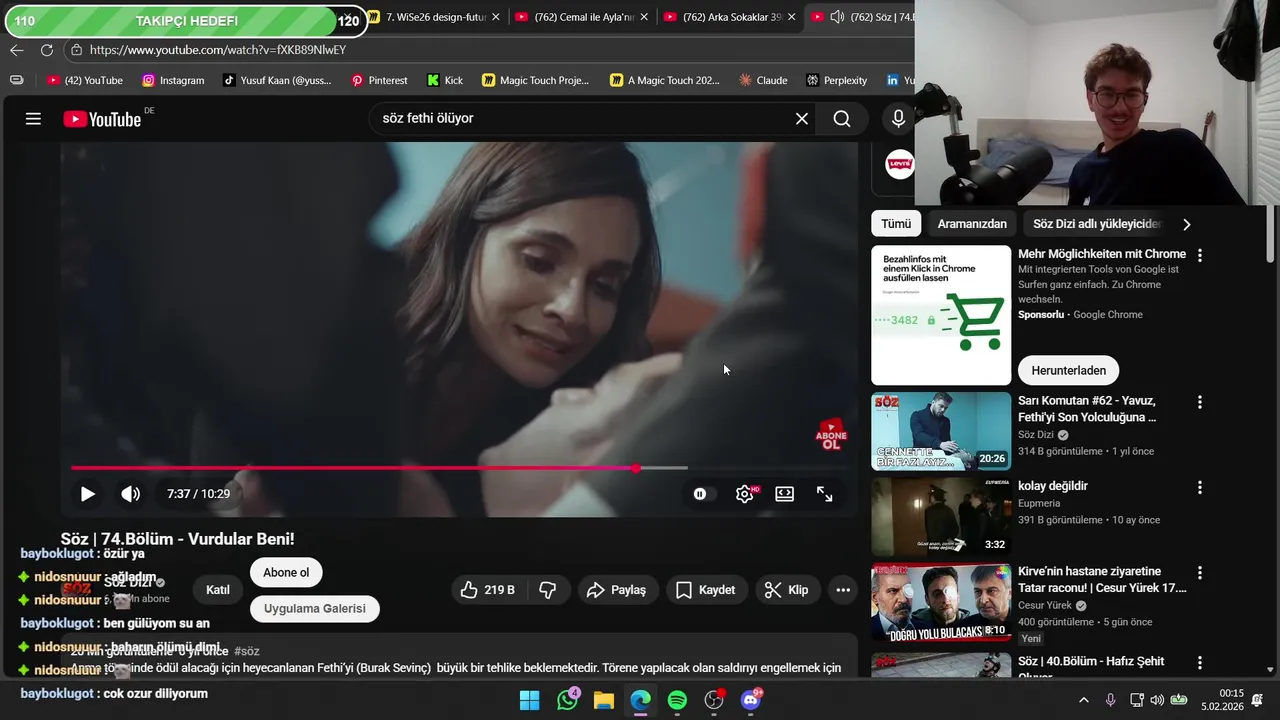Mute the video volume speaker icon
Viewport: 1280px width, 720px height.
[131, 494]
